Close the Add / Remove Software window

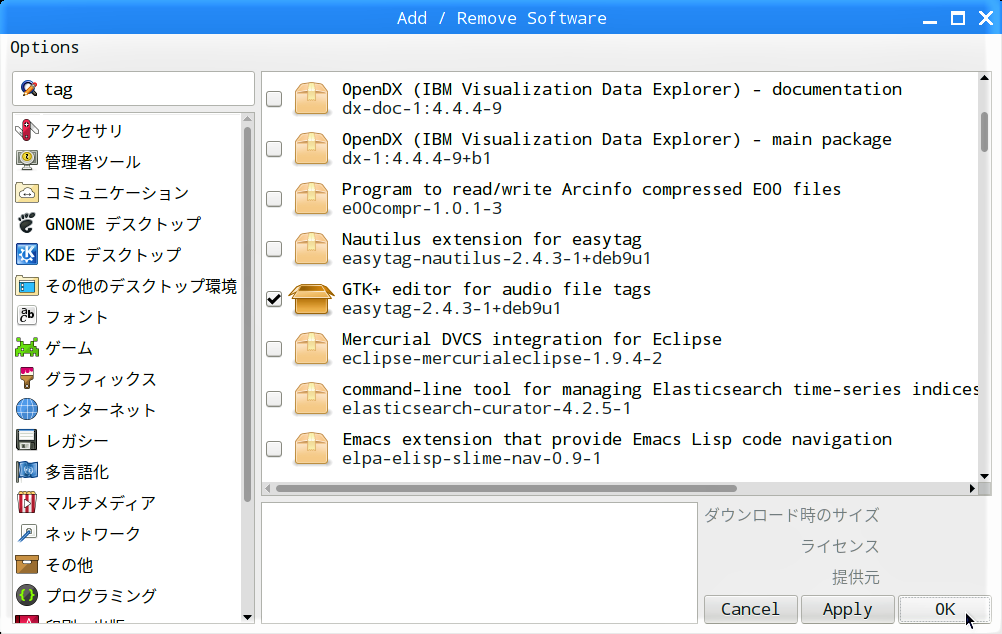986,18
